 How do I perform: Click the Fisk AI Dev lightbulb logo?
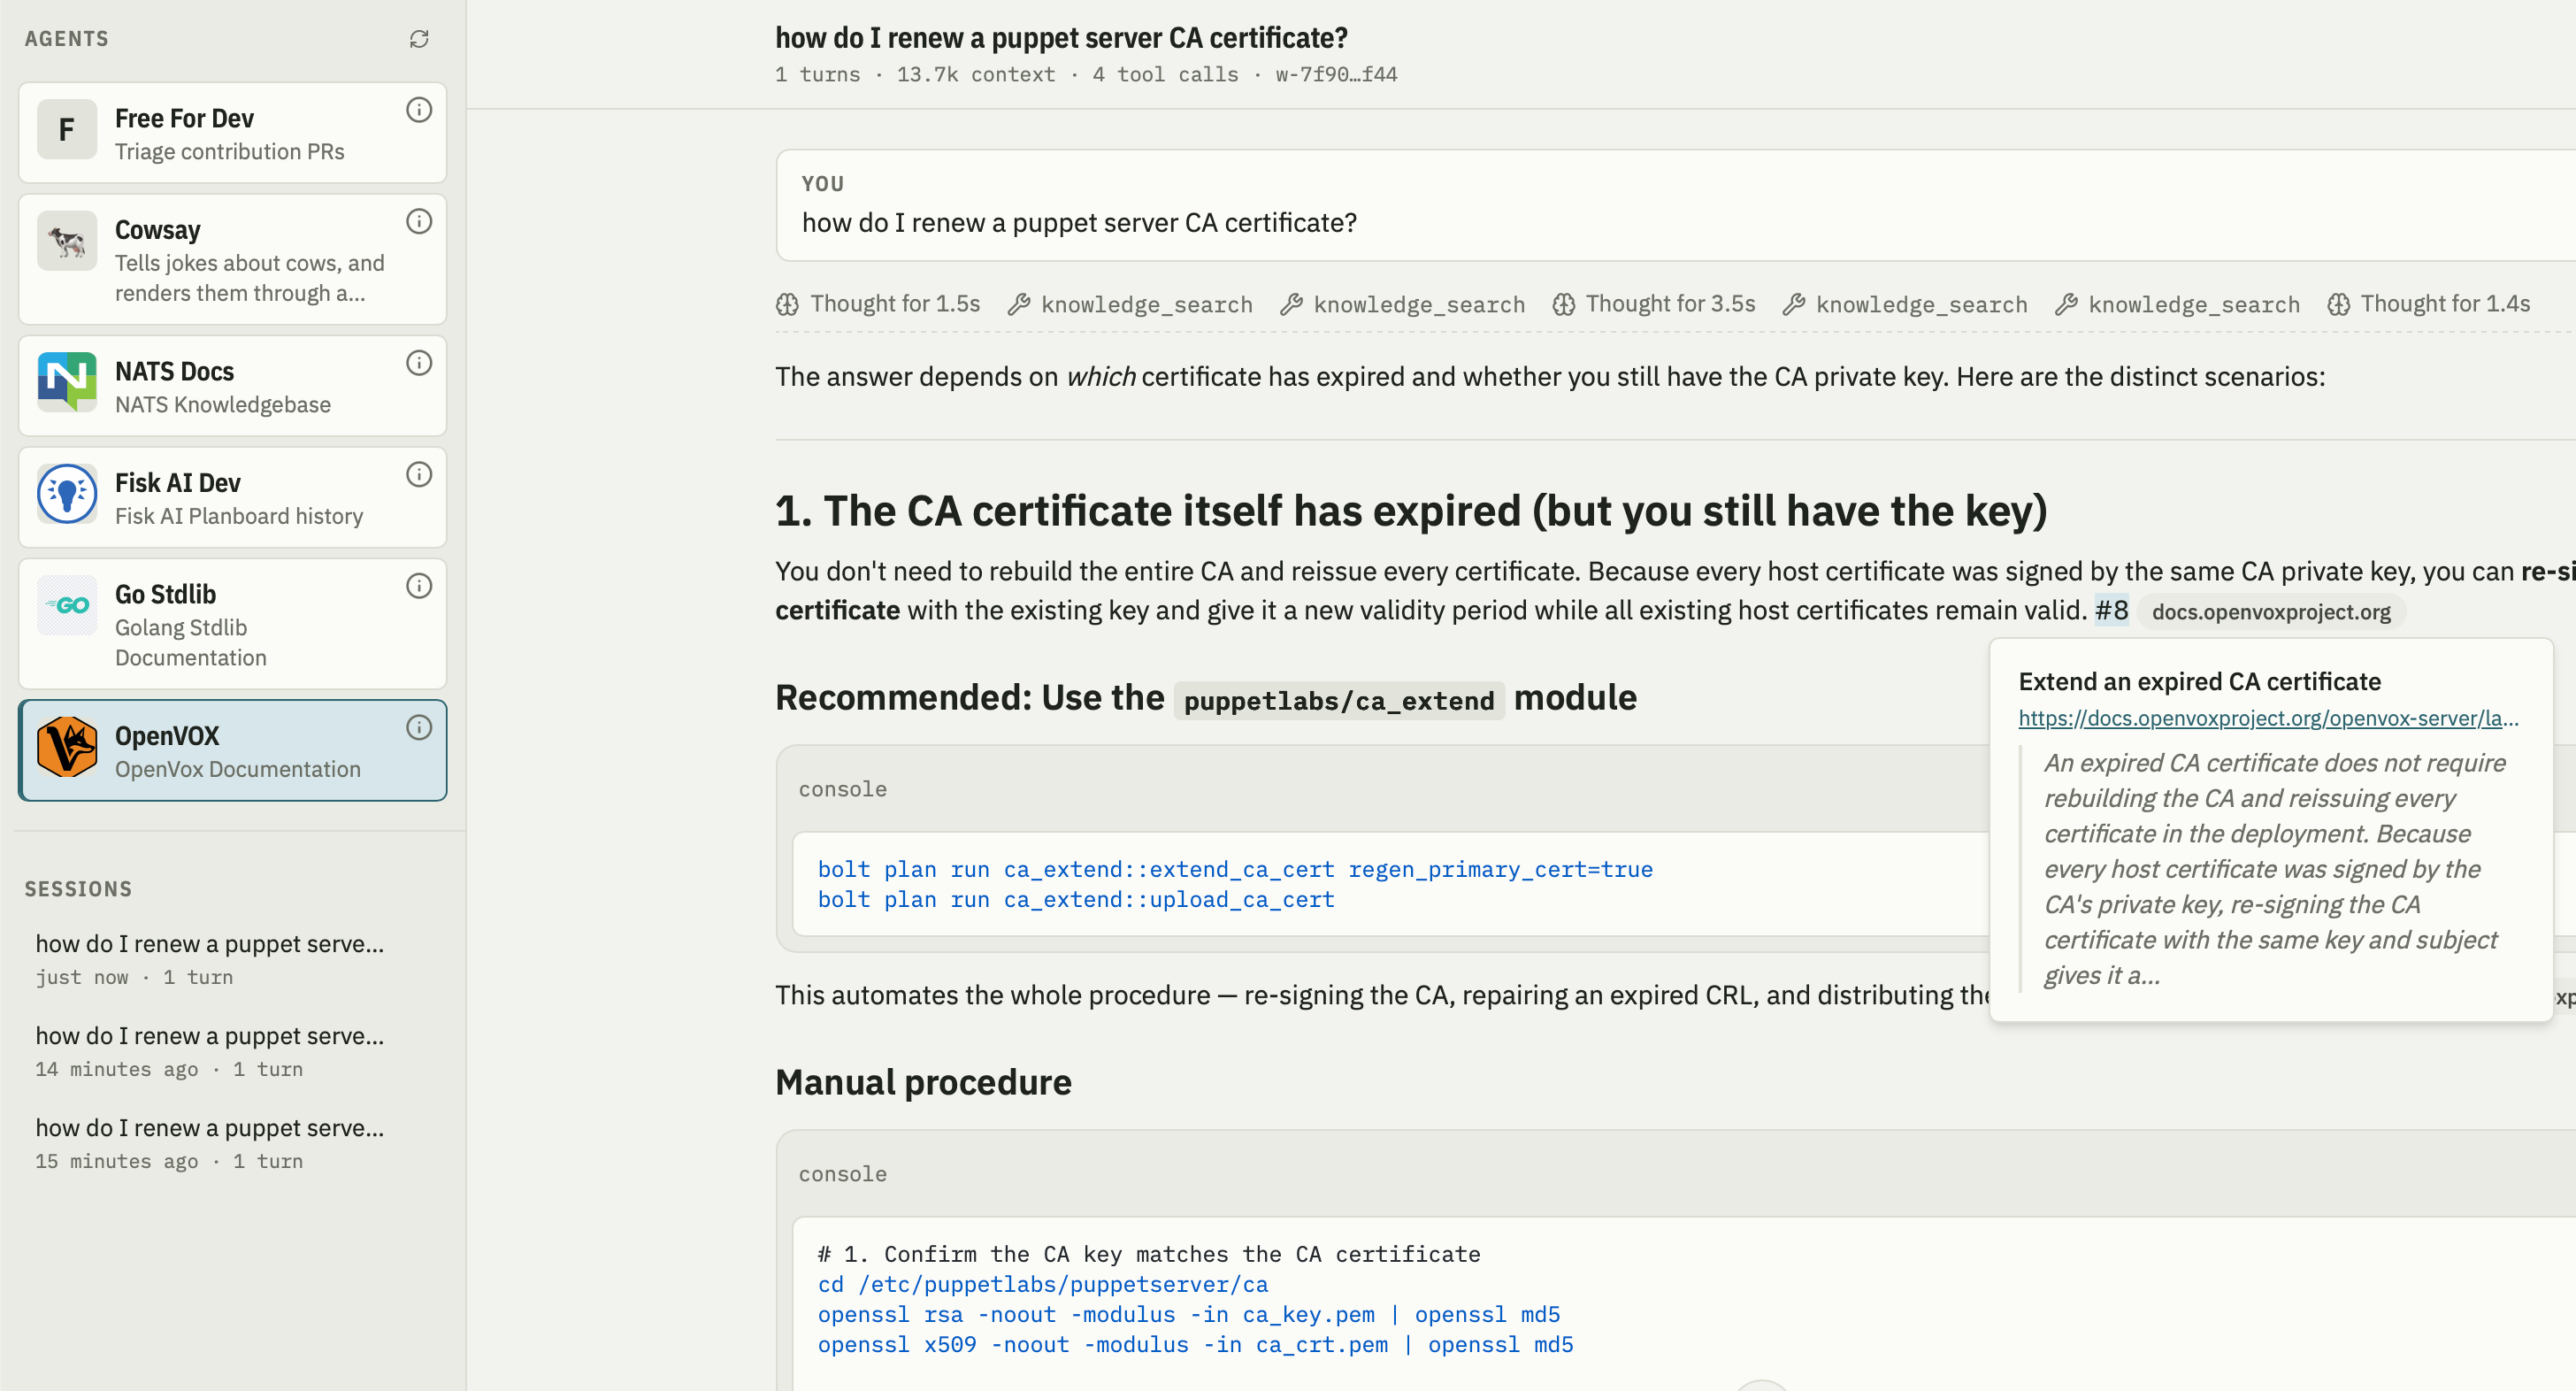click(67, 493)
